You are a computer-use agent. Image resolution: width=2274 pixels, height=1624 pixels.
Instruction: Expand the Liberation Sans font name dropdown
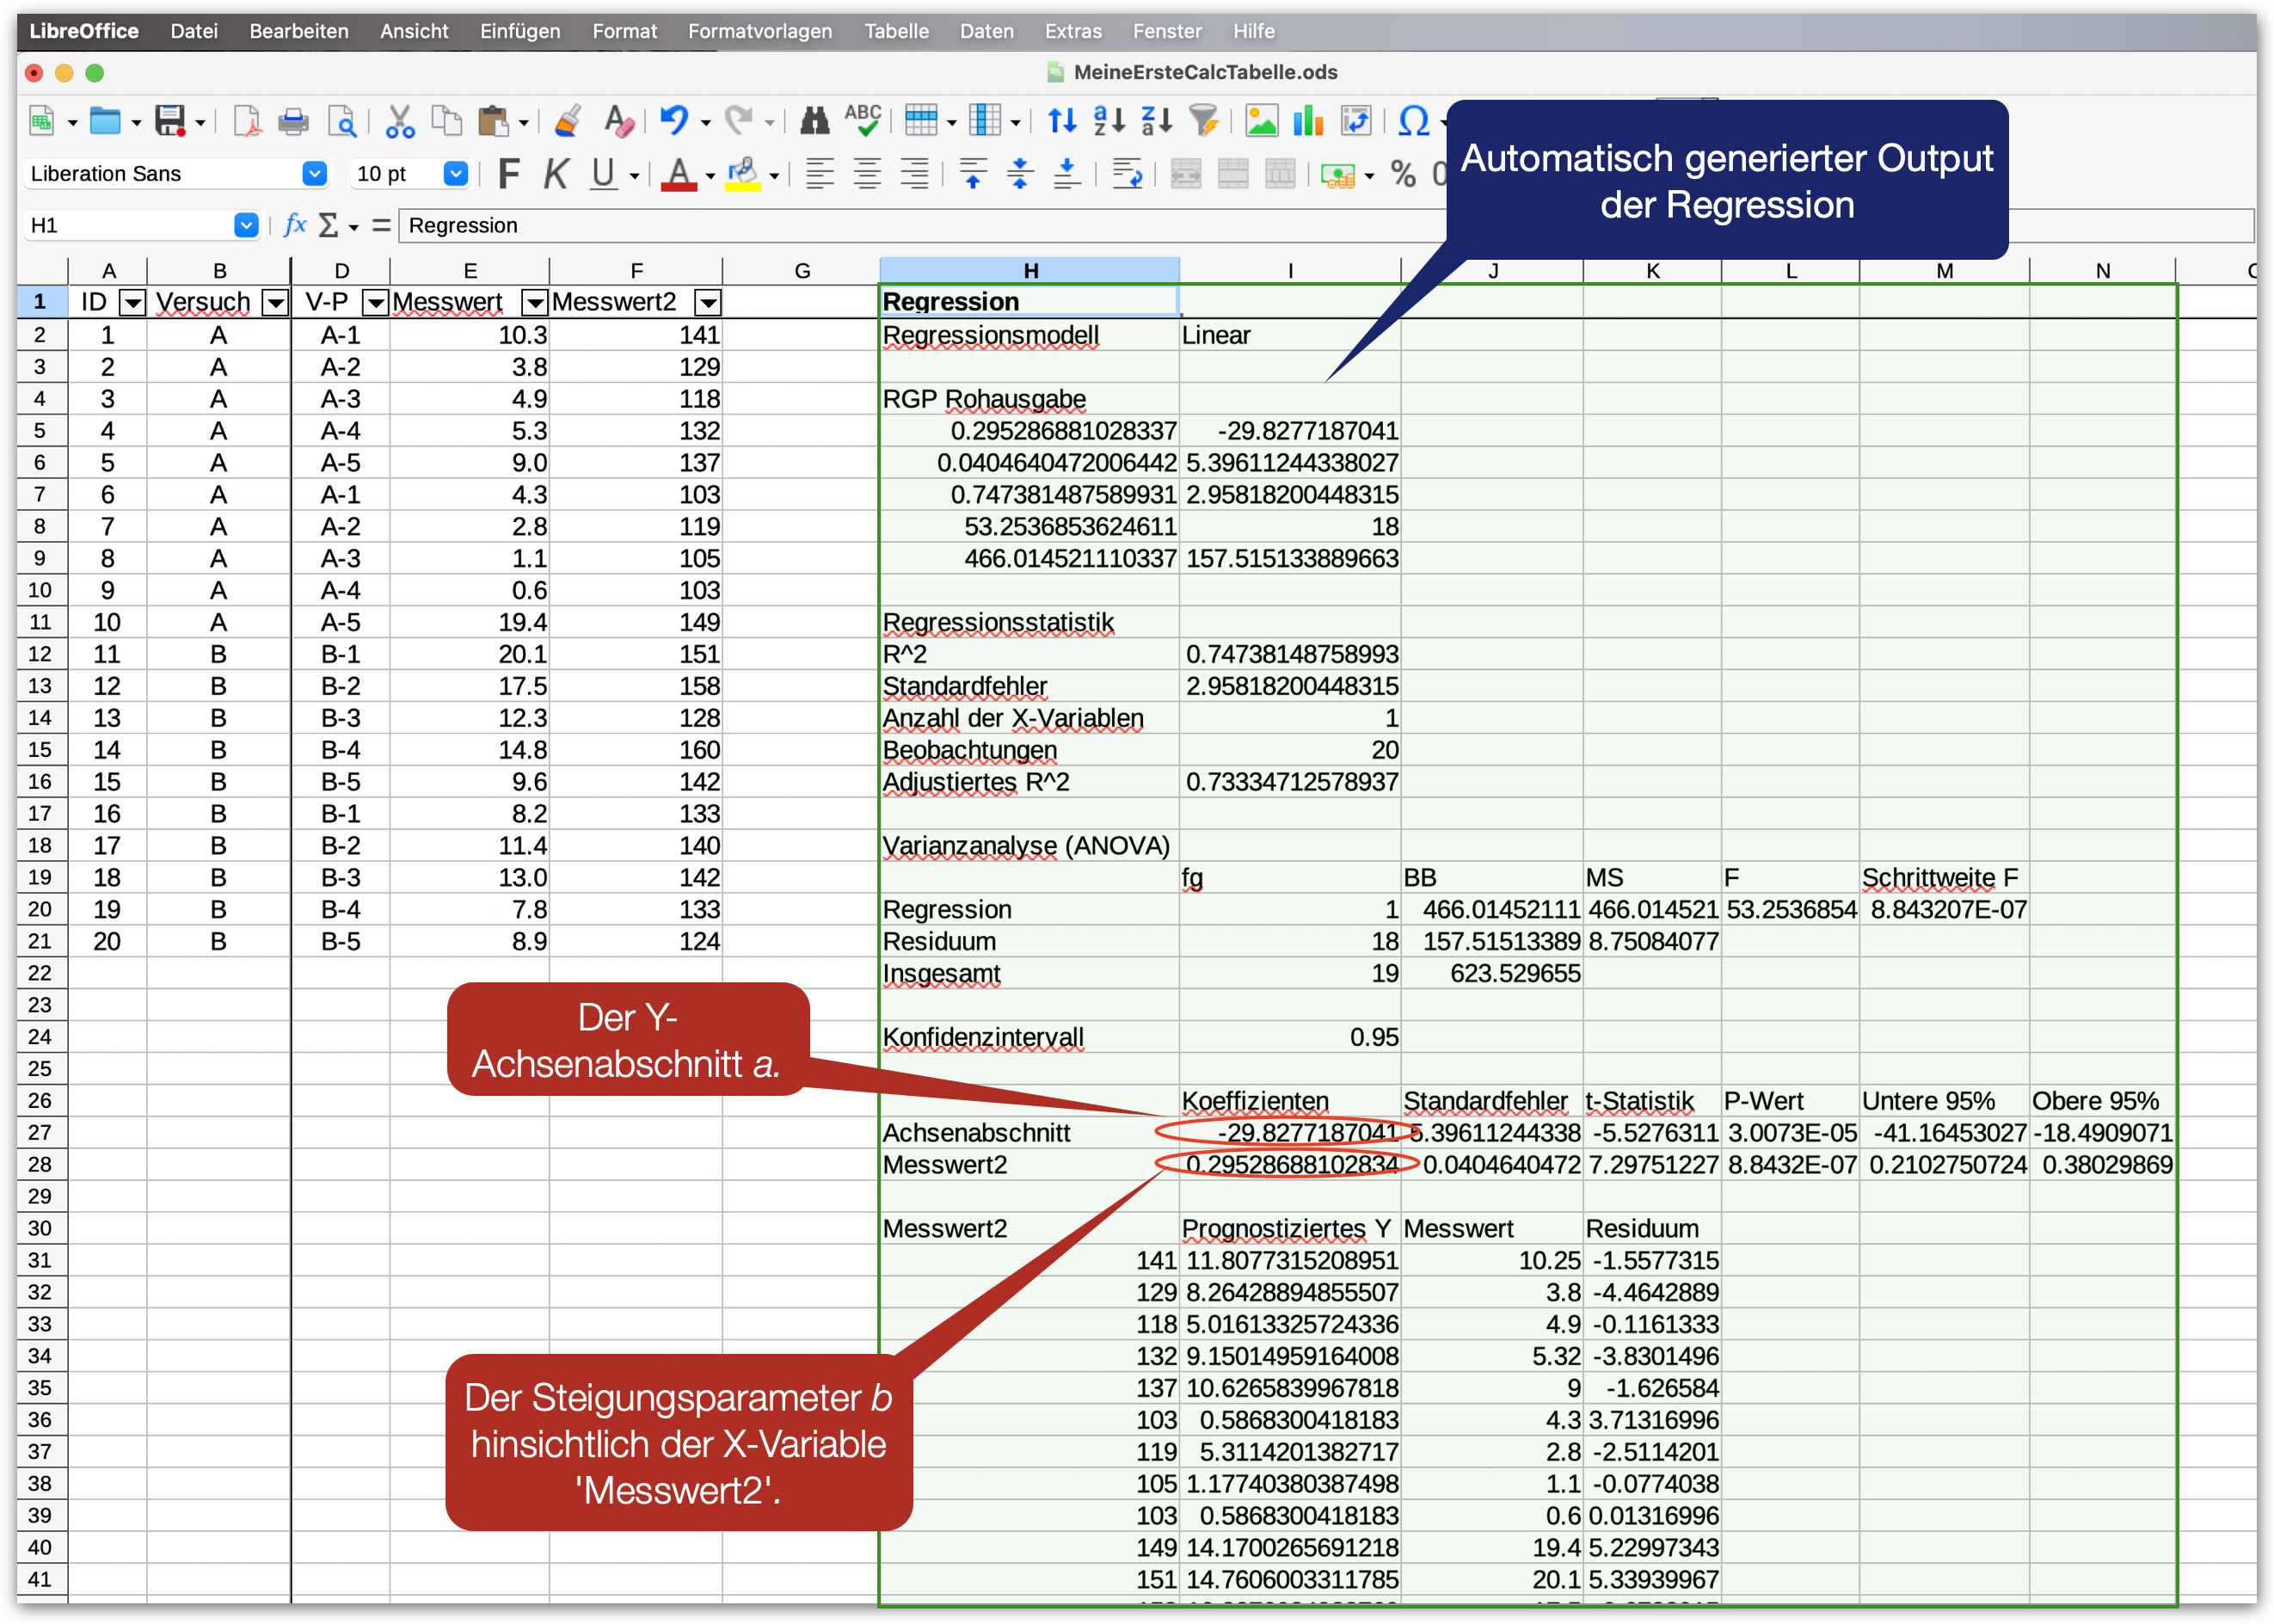pyautogui.click(x=314, y=174)
